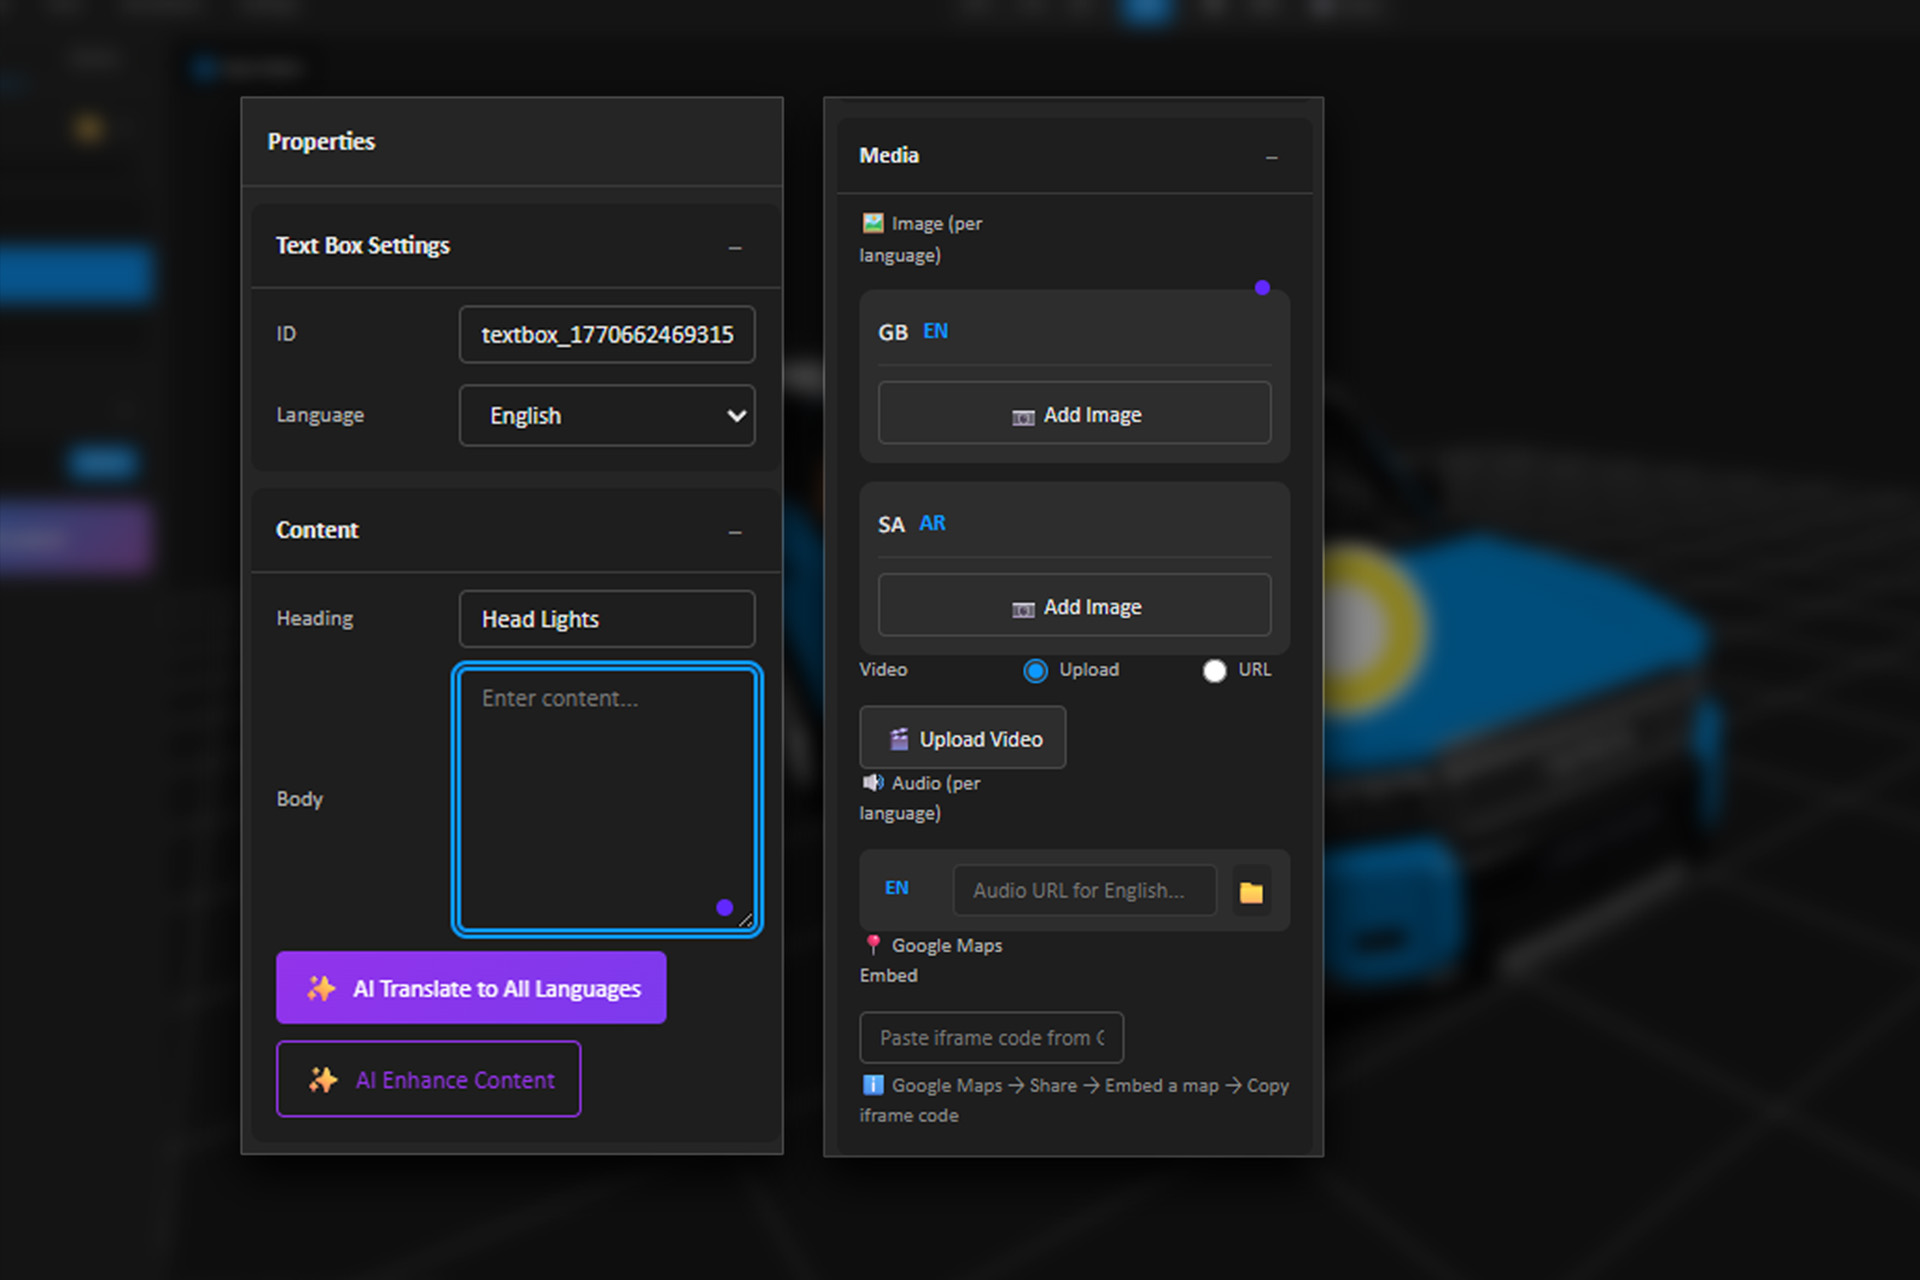Click the purple dot inside Body textarea
The width and height of the screenshot is (1920, 1280).
coord(724,908)
